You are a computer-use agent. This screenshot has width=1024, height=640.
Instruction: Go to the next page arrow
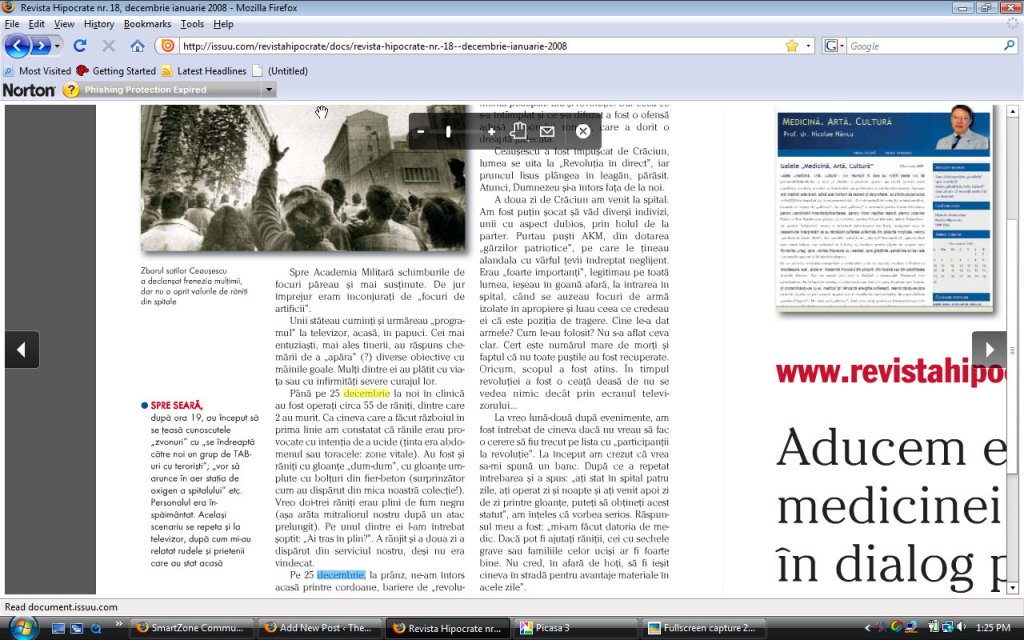(x=989, y=349)
